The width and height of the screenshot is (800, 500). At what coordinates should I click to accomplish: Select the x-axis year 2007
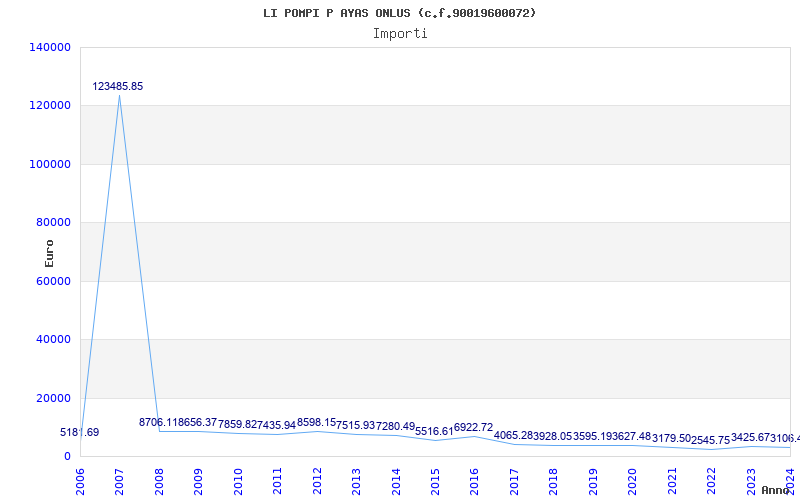pyautogui.click(x=119, y=481)
